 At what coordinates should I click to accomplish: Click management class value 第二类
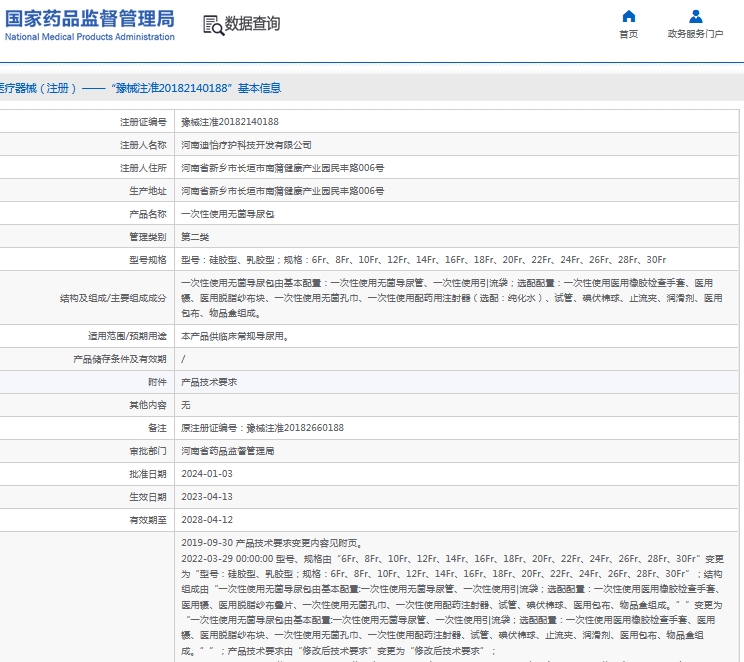point(195,237)
